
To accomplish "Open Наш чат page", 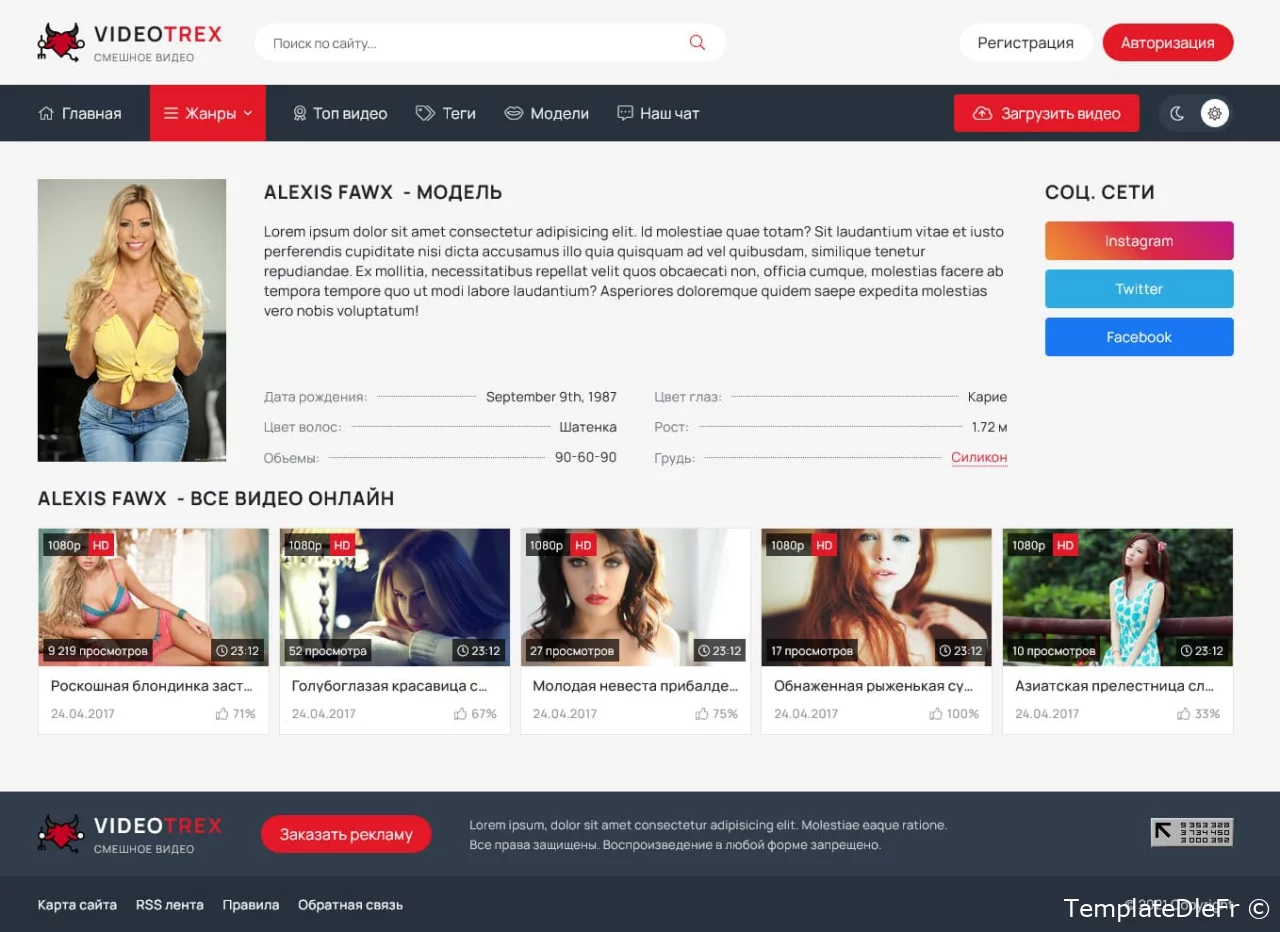I will tap(658, 114).
